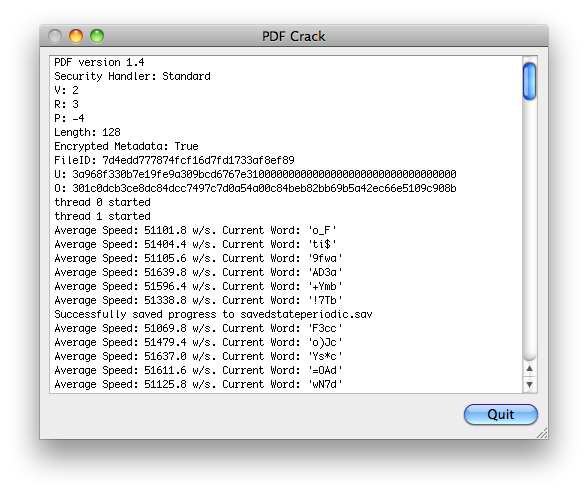Click the Quit button
This screenshot has width=588, height=494.
pos(501,414)
